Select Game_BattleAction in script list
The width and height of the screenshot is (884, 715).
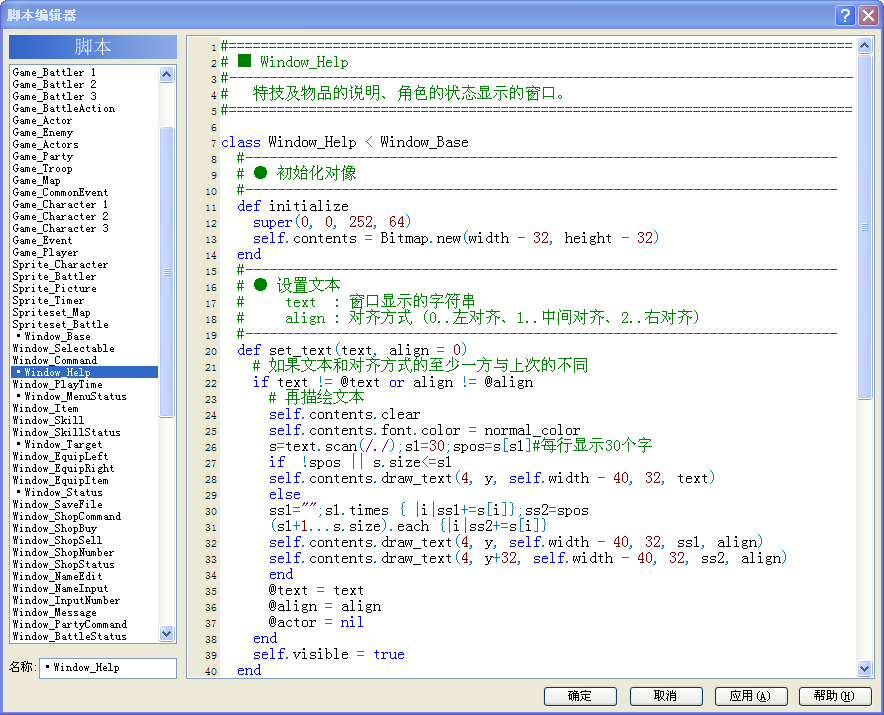(x=85, y=108)
